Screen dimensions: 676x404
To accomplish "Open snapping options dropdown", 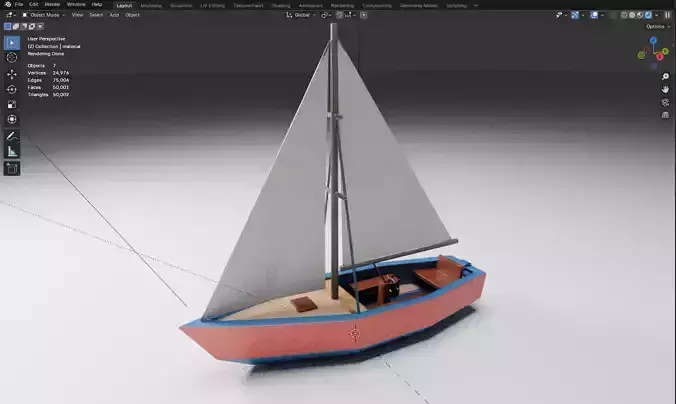I will pos(351,15).
